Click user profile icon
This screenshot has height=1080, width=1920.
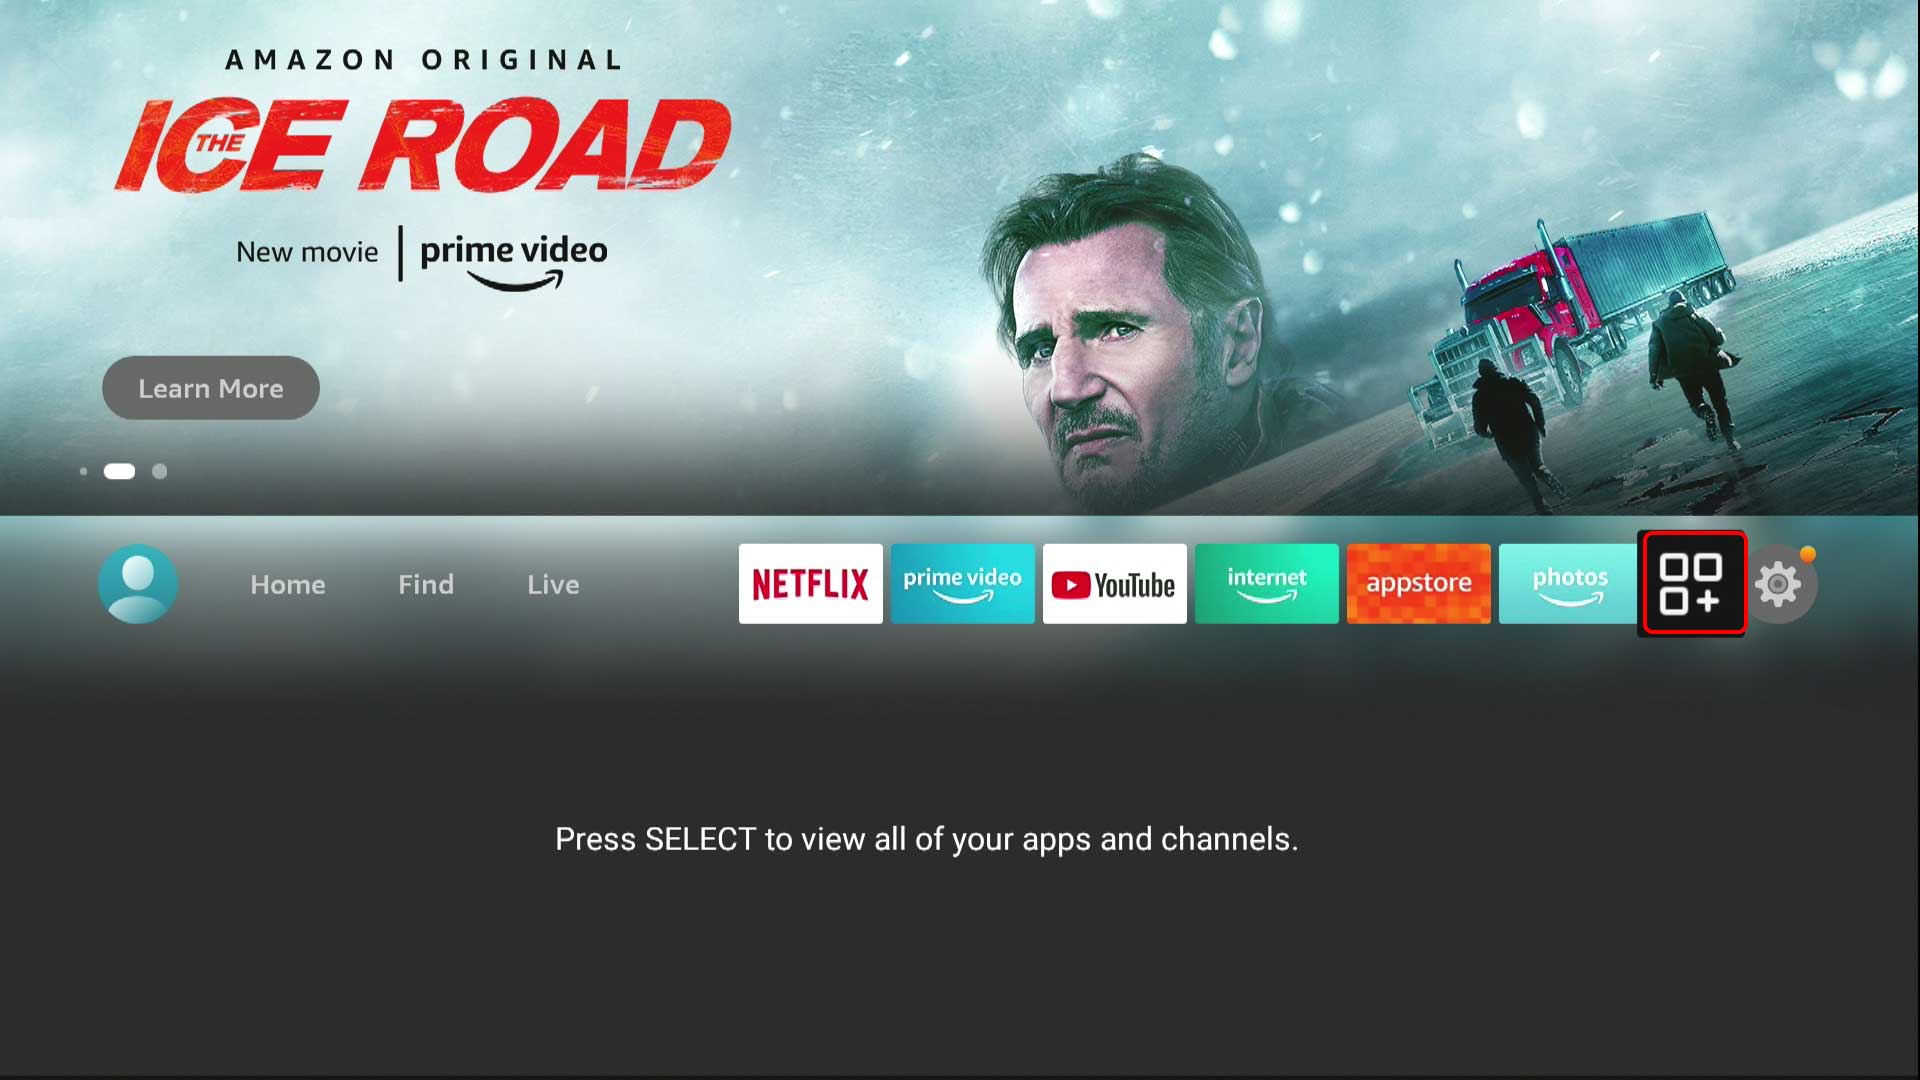tap(140, 583)
